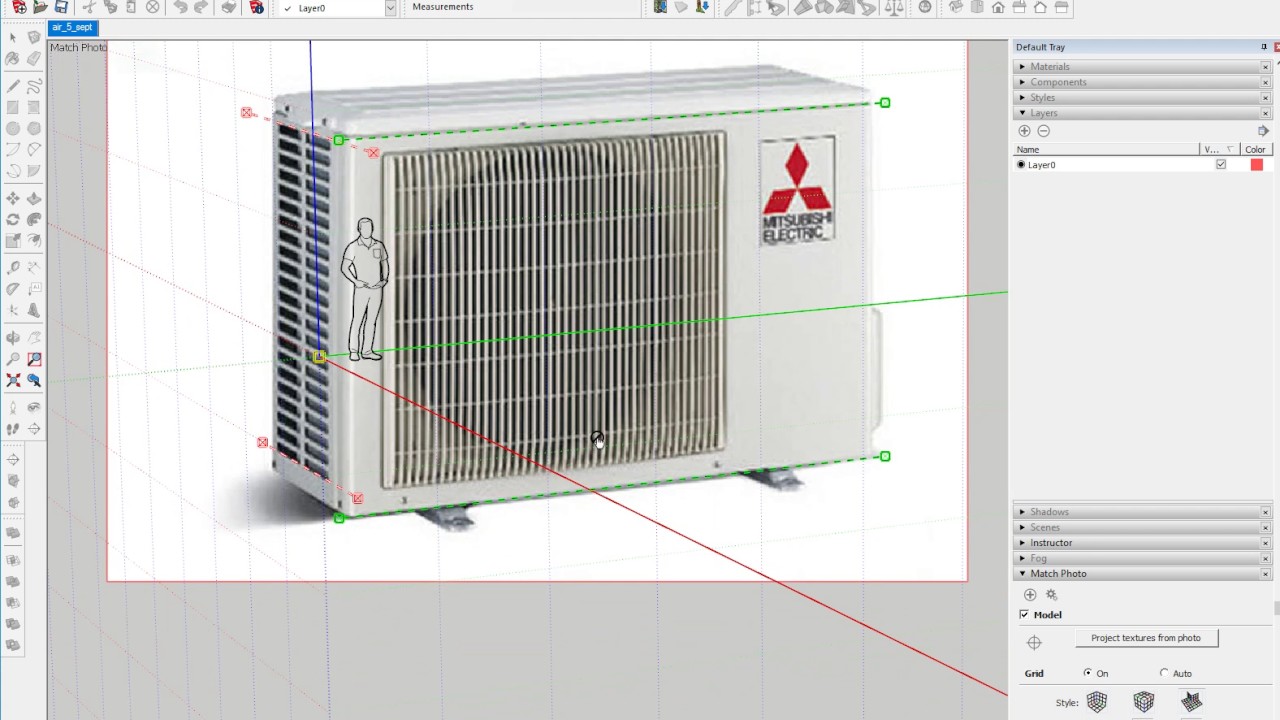1280x720 pixels.
Task: Activate the Zoom Window tool
Action: 34,359
